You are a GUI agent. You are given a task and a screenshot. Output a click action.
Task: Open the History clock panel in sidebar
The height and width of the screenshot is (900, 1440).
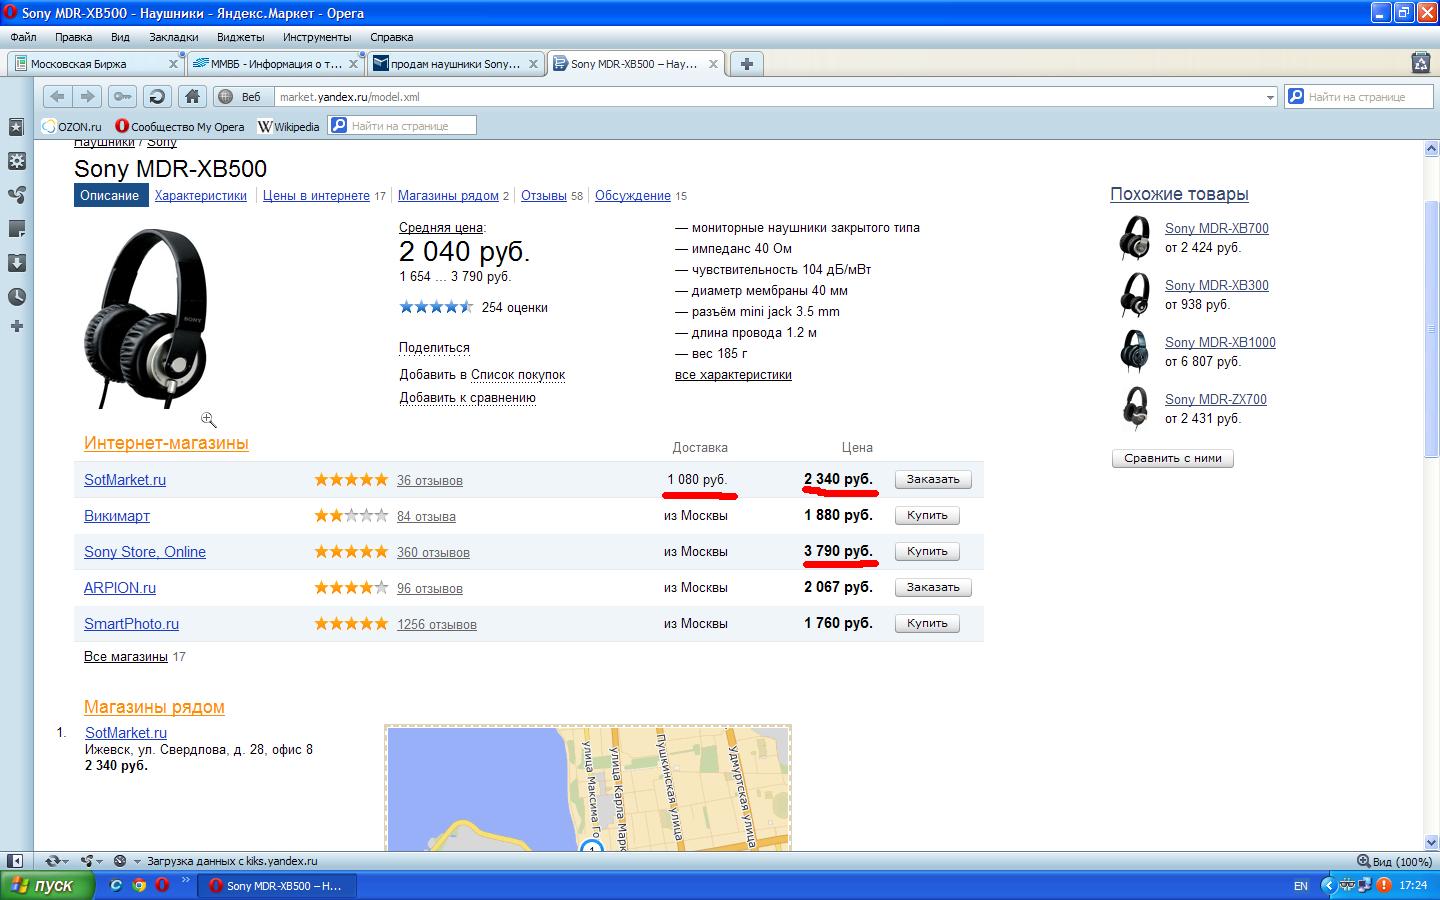click(x=16, y=297)
